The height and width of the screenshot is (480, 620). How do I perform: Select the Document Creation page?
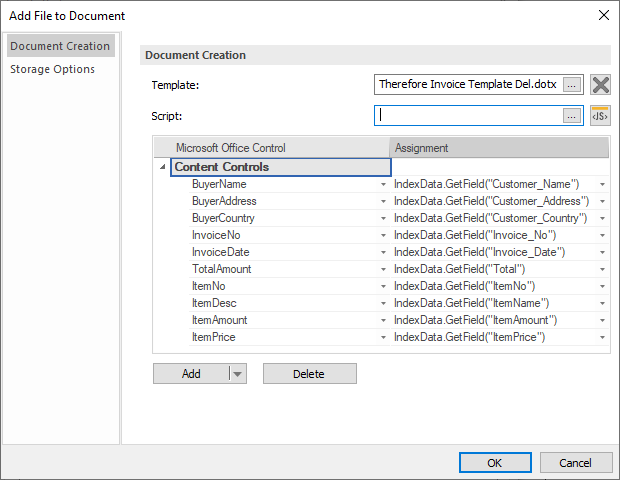(x=60, y=46)
